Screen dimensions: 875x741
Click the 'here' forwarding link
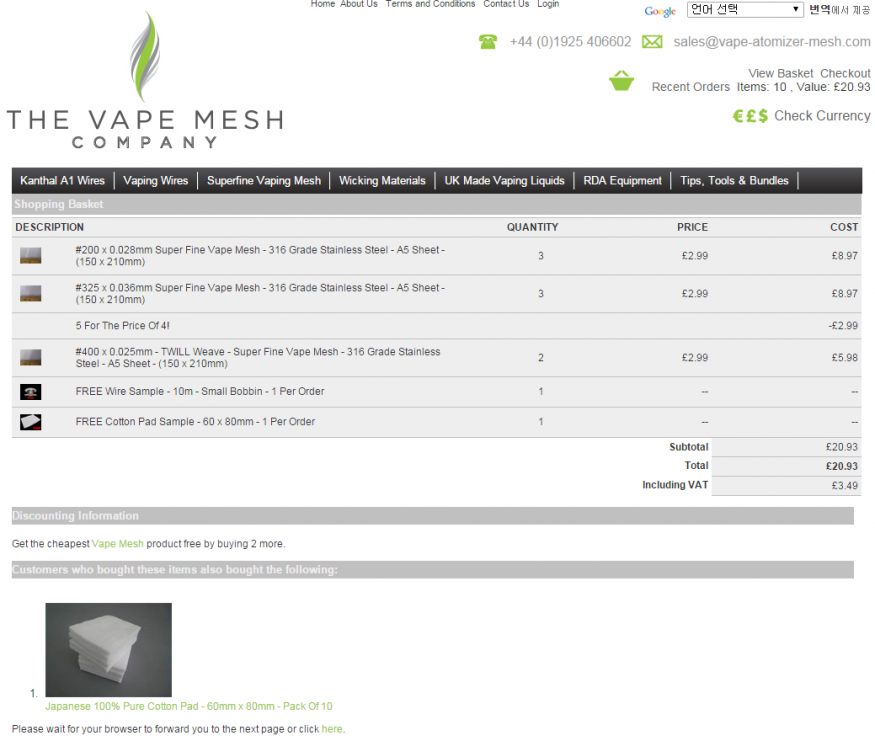pos(332,729)
